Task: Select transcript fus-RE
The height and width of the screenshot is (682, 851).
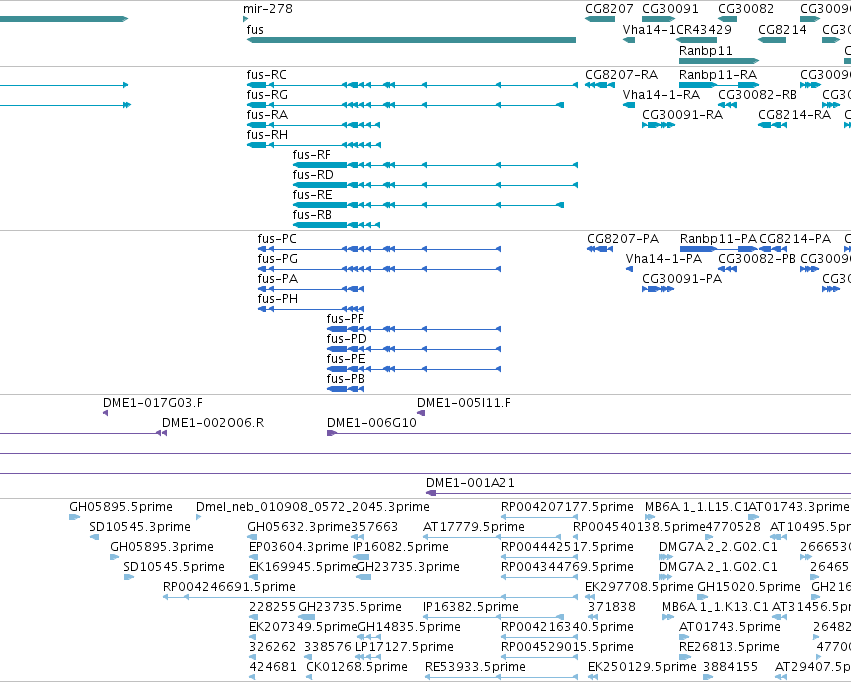Action: (428, 205)
